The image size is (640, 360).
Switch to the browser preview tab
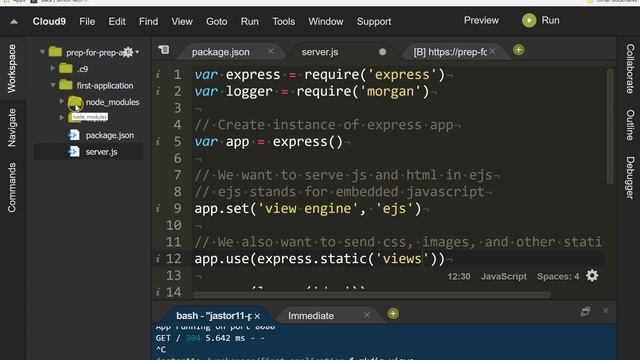click(450, 52)
